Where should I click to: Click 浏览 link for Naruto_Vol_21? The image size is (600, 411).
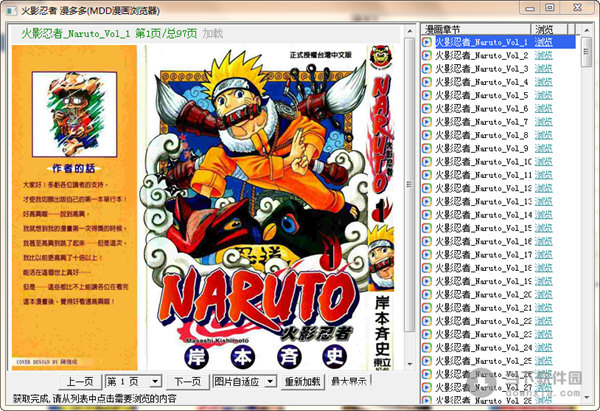click(x=543, y=307)
